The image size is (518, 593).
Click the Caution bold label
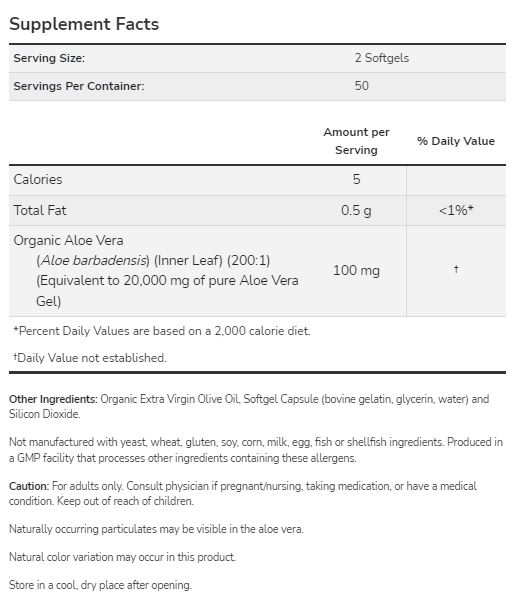[x=29, y=486]
